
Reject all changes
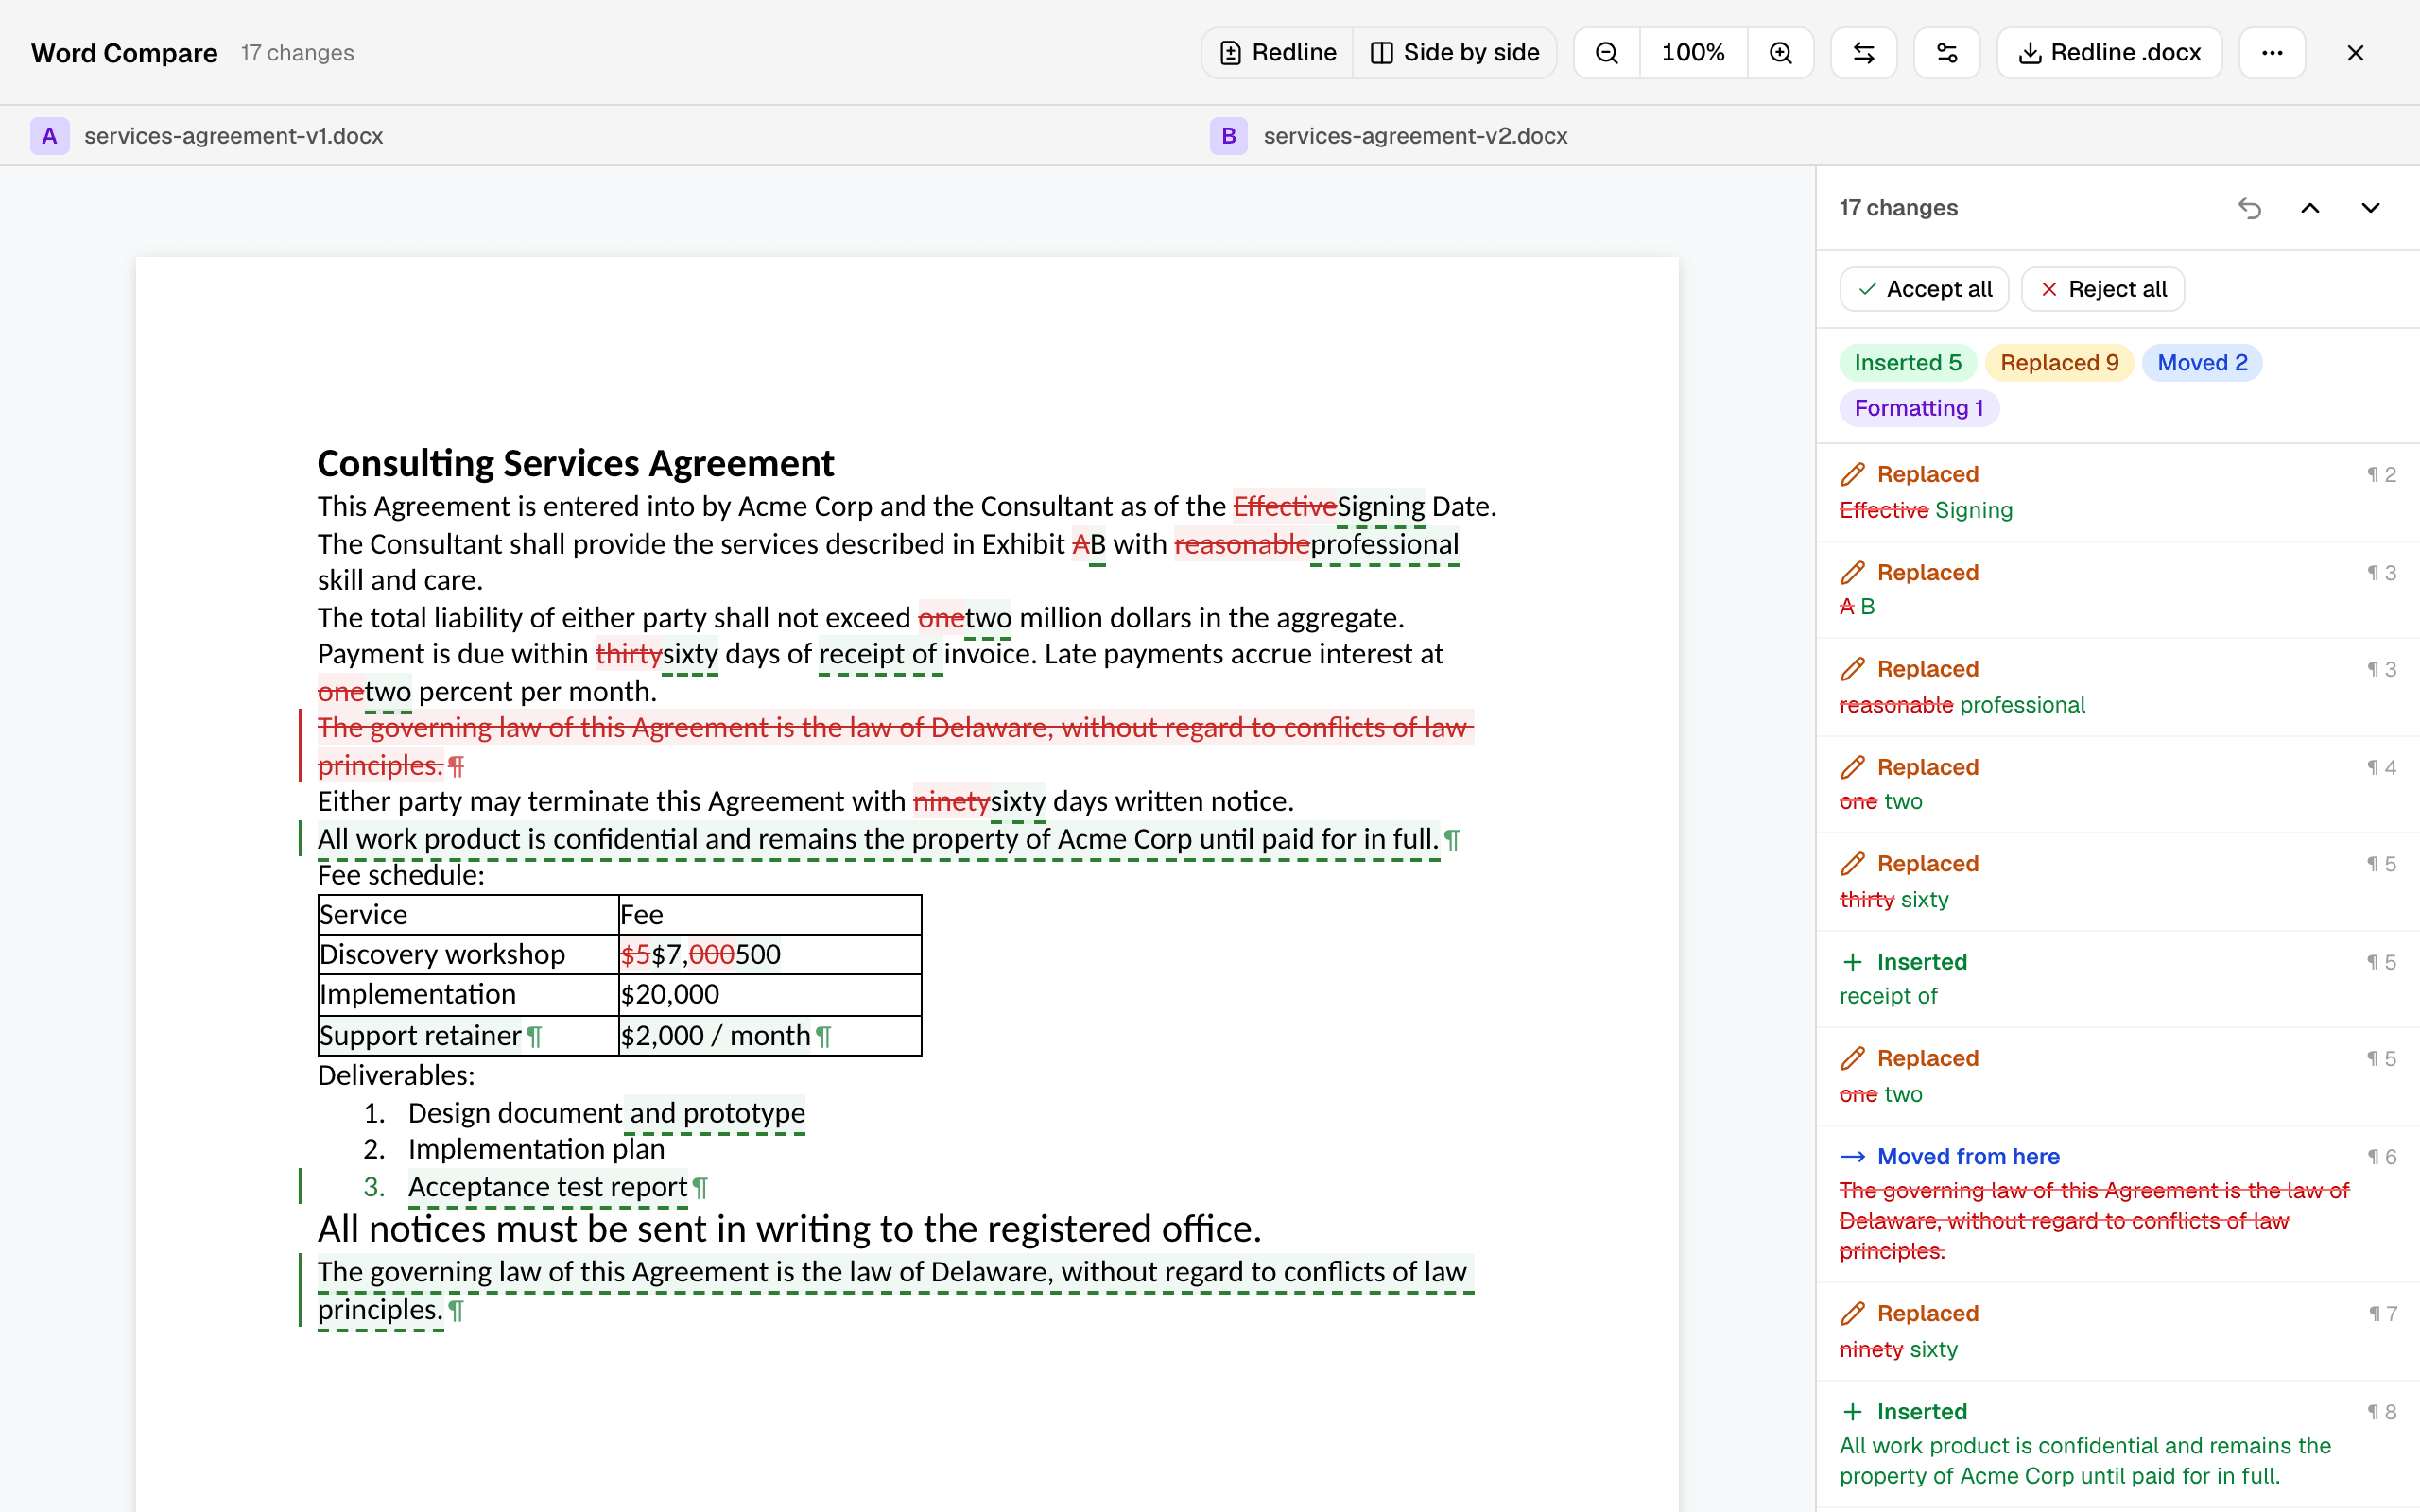click(x=2102, y=289)
